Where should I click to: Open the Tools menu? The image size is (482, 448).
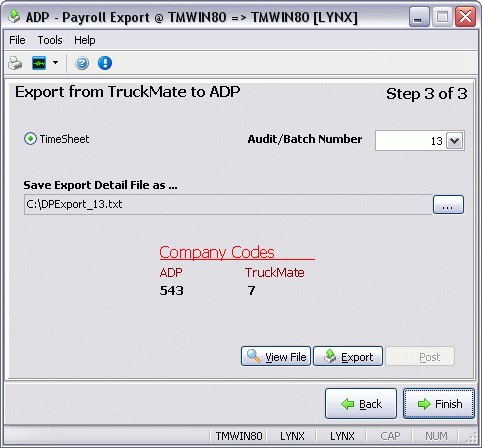coord(50,40)
